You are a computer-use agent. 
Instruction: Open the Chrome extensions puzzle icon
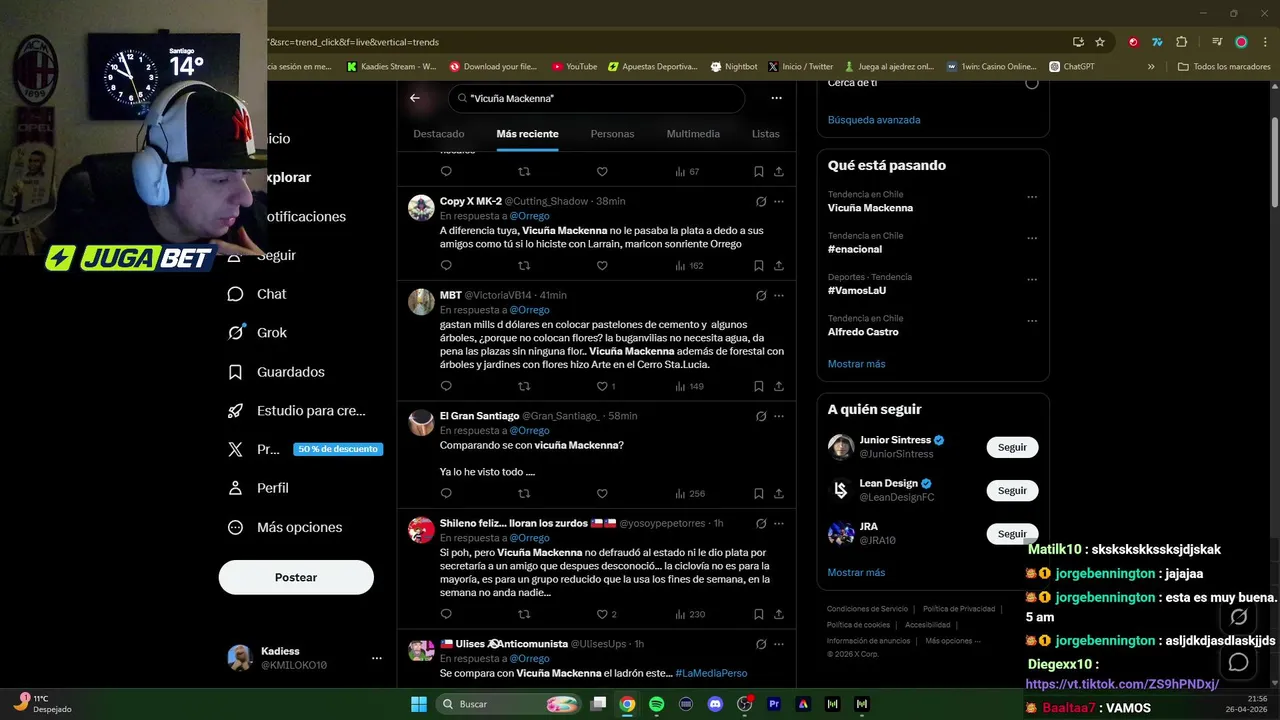pyautogui.click(x=1181, y=42)
